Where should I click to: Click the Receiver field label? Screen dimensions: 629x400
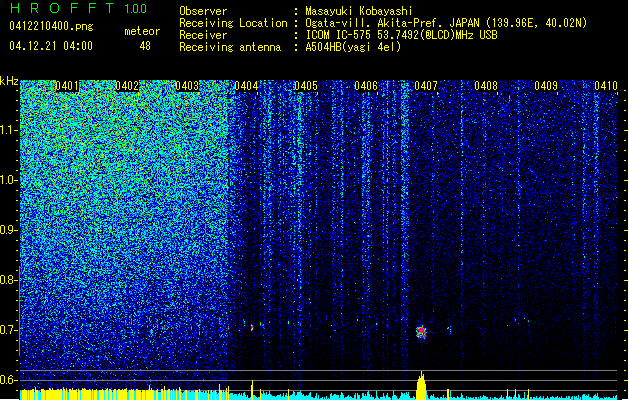click(x=203, y=35)
